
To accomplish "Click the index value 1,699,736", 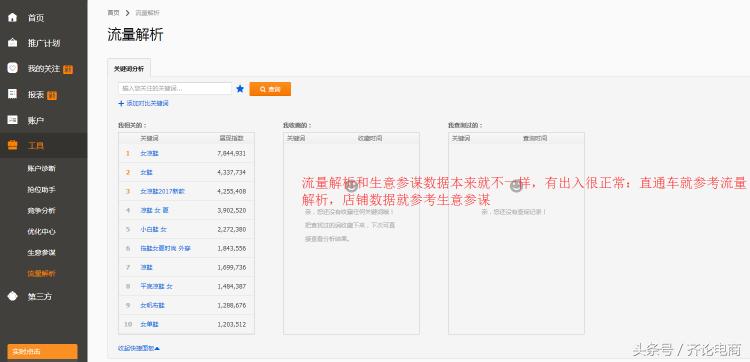I will pyautogui.click(x=232, y=267).
